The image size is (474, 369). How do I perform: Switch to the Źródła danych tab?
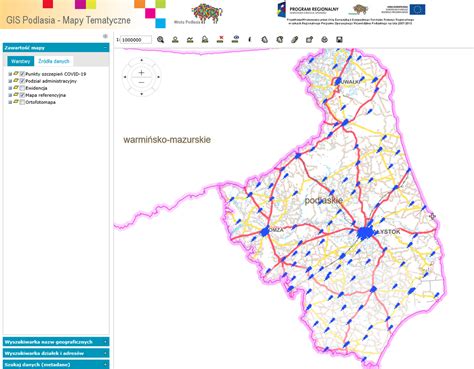[54, 61]
